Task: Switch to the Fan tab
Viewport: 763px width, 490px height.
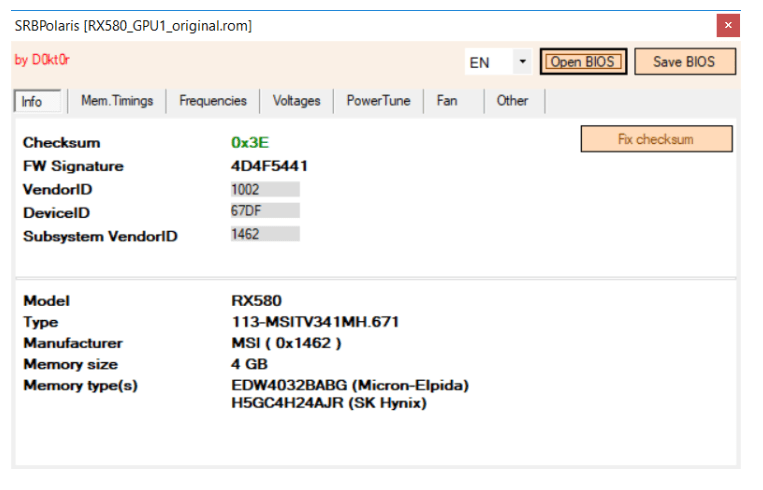Action: coord(447,101)
